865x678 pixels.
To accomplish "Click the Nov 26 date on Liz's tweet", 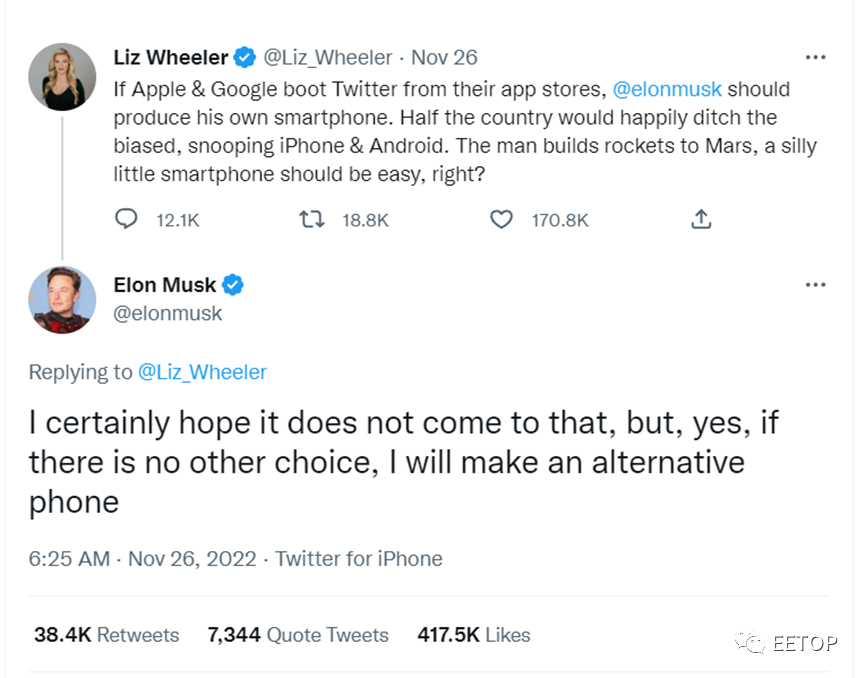I will [x=445, y=57].
